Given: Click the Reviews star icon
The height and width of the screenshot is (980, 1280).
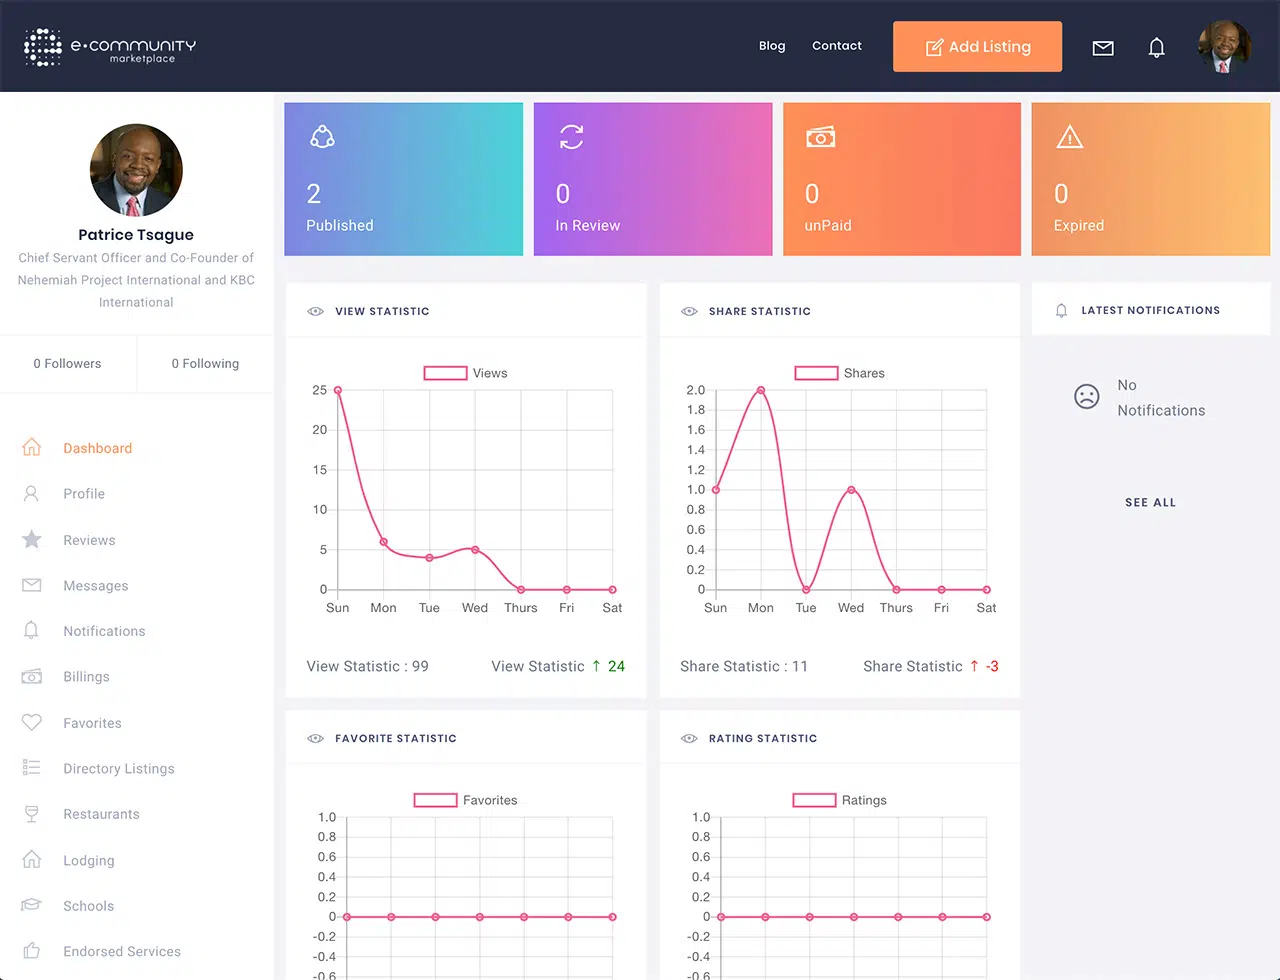Looking at the screenshot, I should coord(32,539).
